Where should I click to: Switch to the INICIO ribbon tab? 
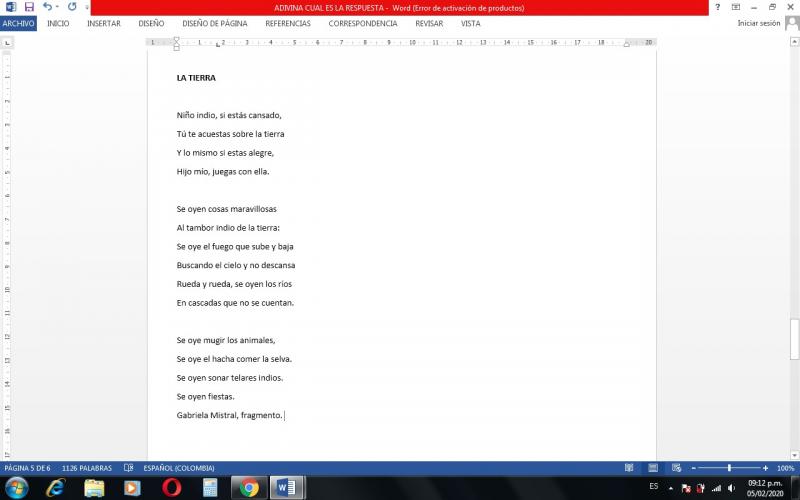[58, 23]
